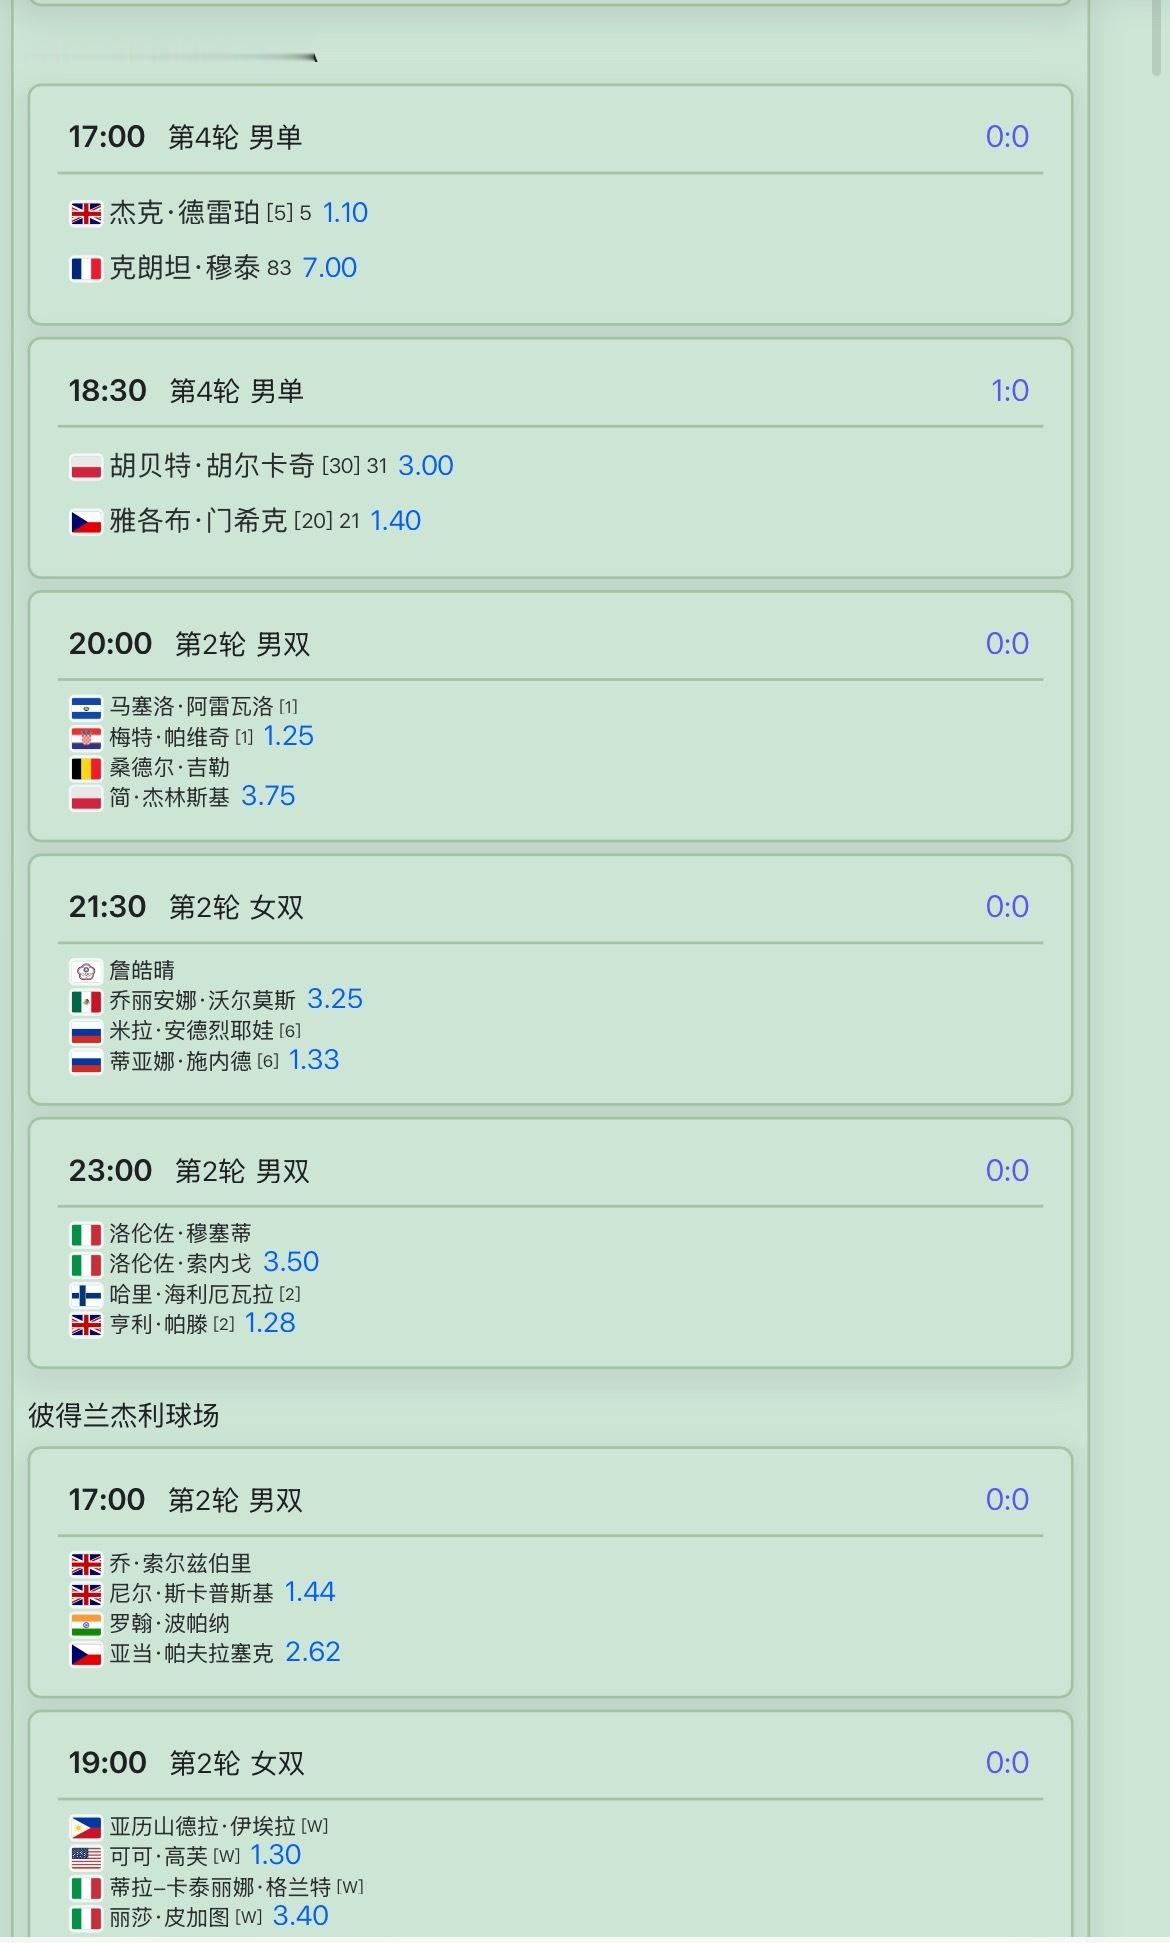Open the 0:0 score of the 23:00 men's doubles

coord(1007,1170)
